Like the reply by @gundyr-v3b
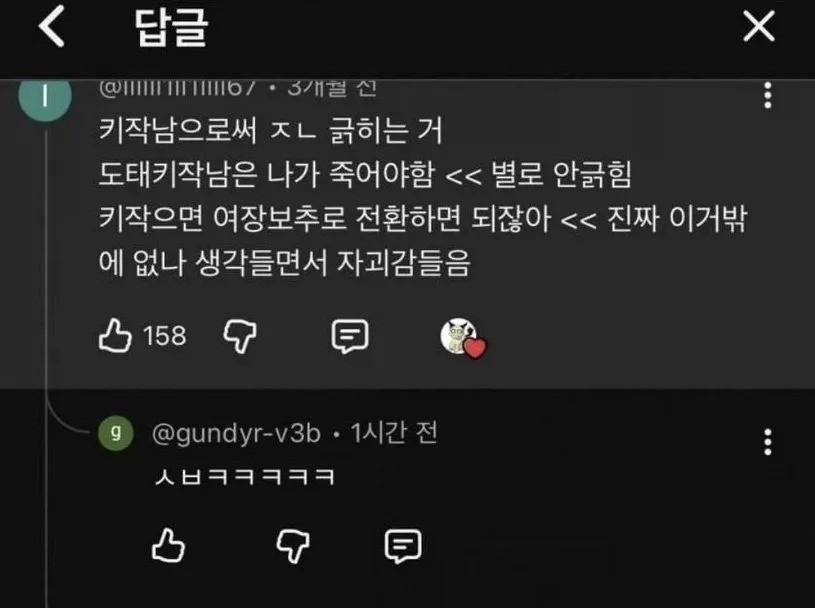815x608 pixels. (x=168, y=545)
